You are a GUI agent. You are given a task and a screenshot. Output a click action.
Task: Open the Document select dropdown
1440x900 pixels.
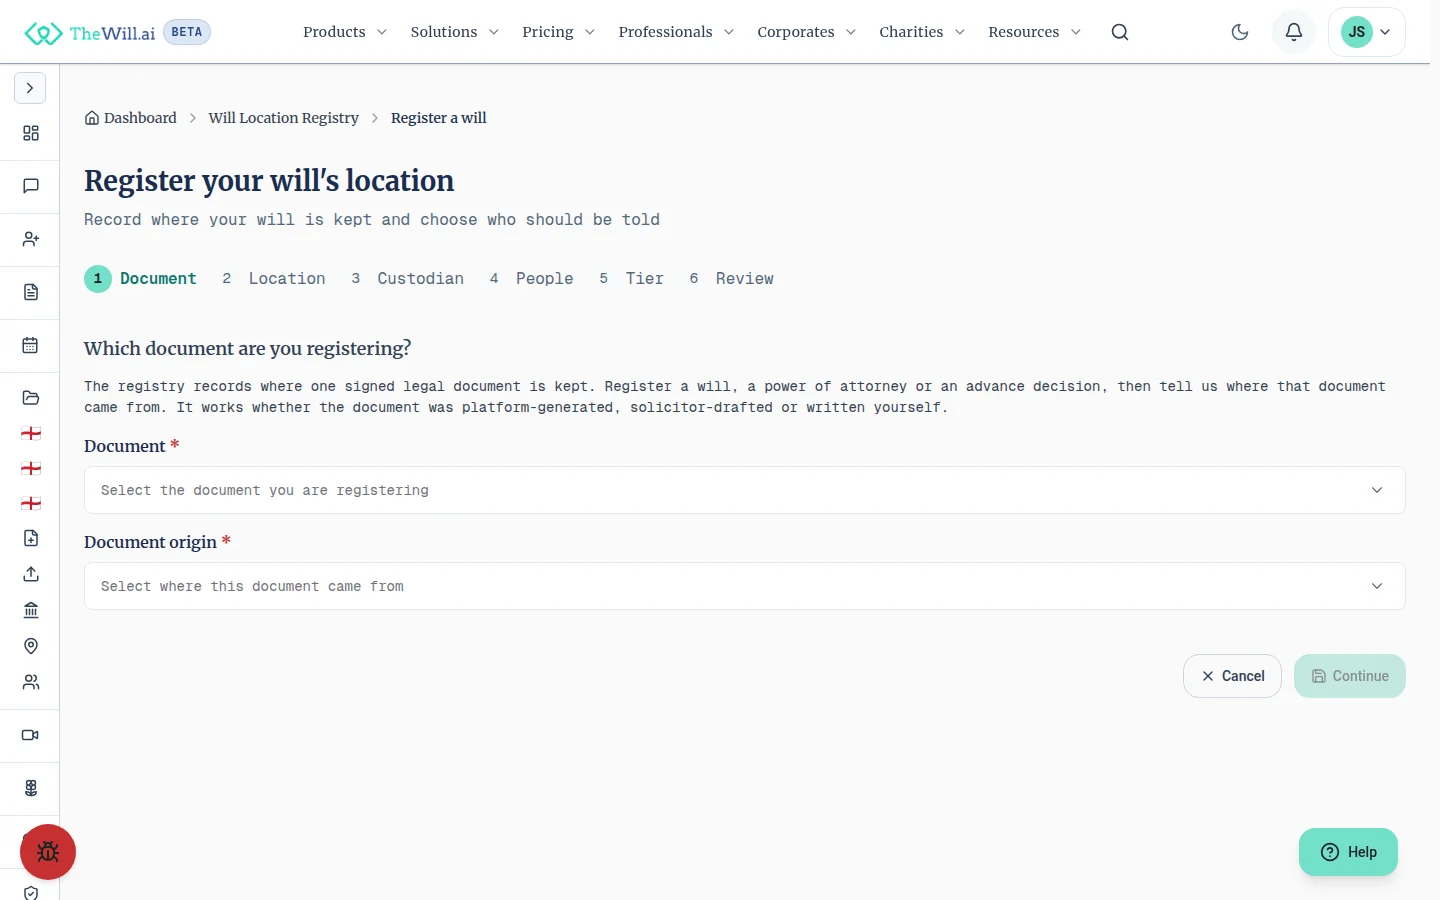click(745, 490)
